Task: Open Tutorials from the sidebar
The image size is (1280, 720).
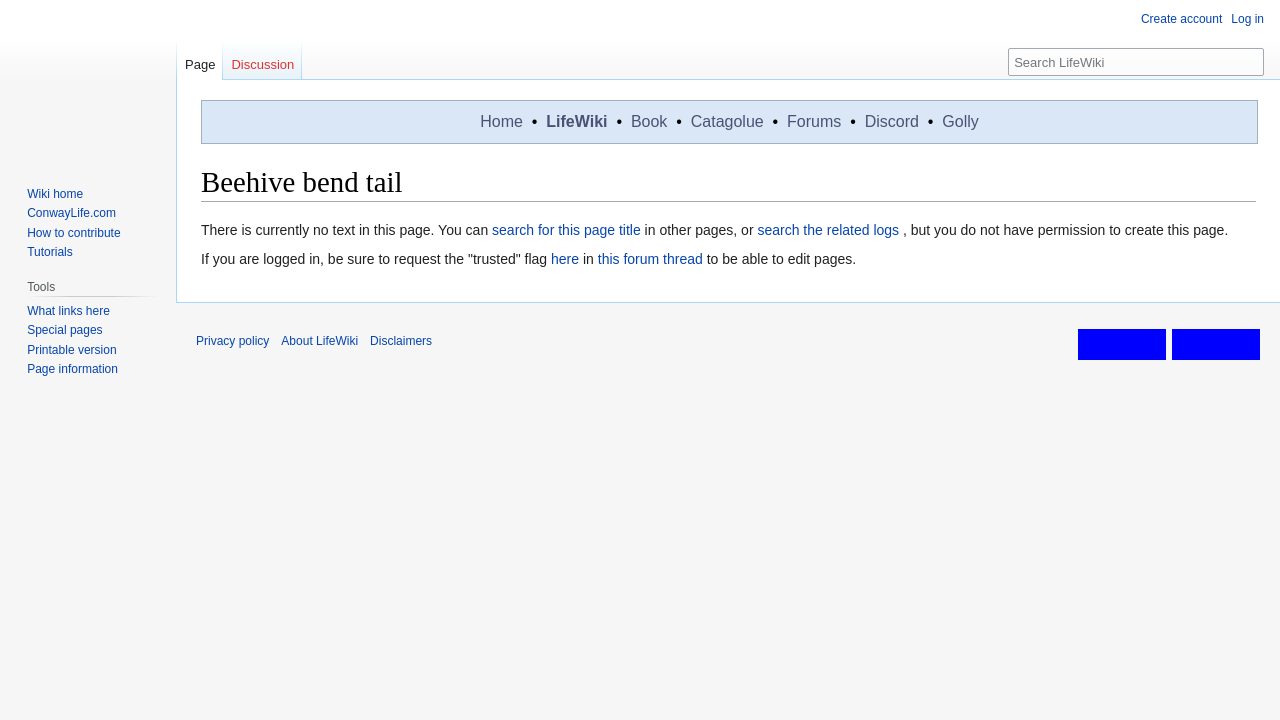Action: tap(50, 252)
